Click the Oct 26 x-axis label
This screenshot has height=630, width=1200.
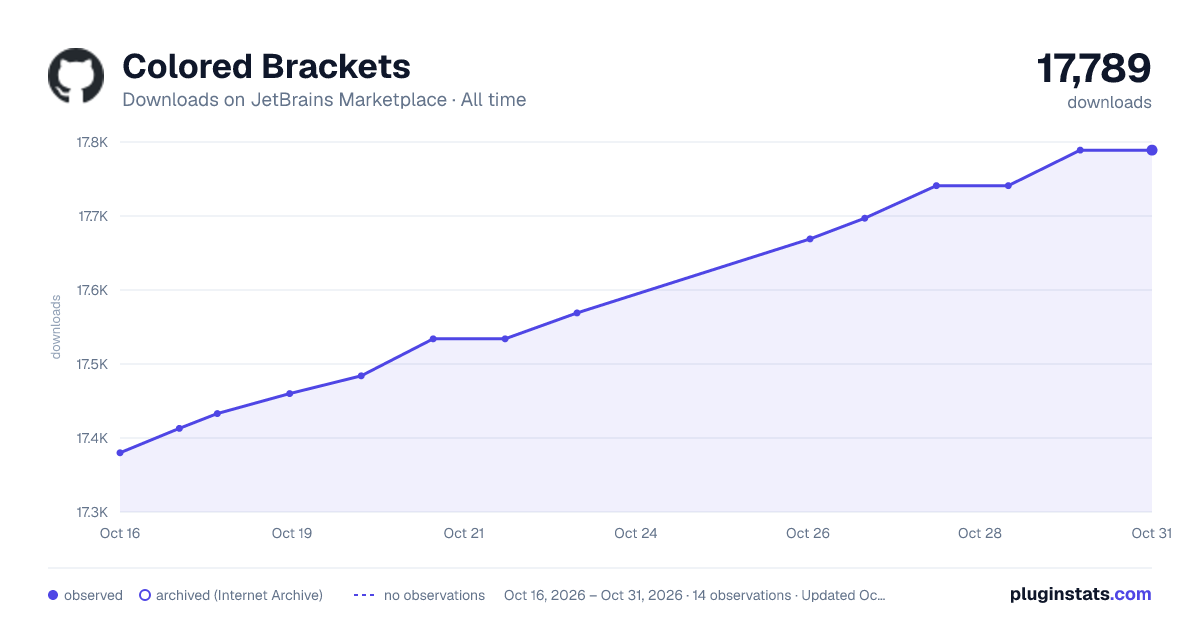(x=808, y=533)
